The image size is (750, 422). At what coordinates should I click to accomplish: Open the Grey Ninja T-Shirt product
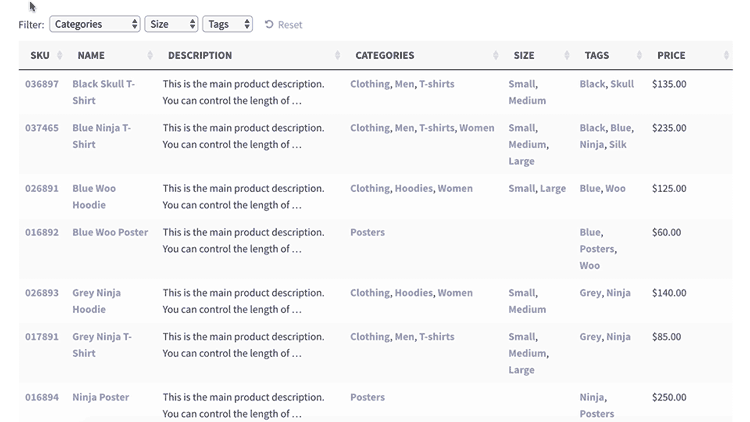pyautogui.click(x=102, y=345)
